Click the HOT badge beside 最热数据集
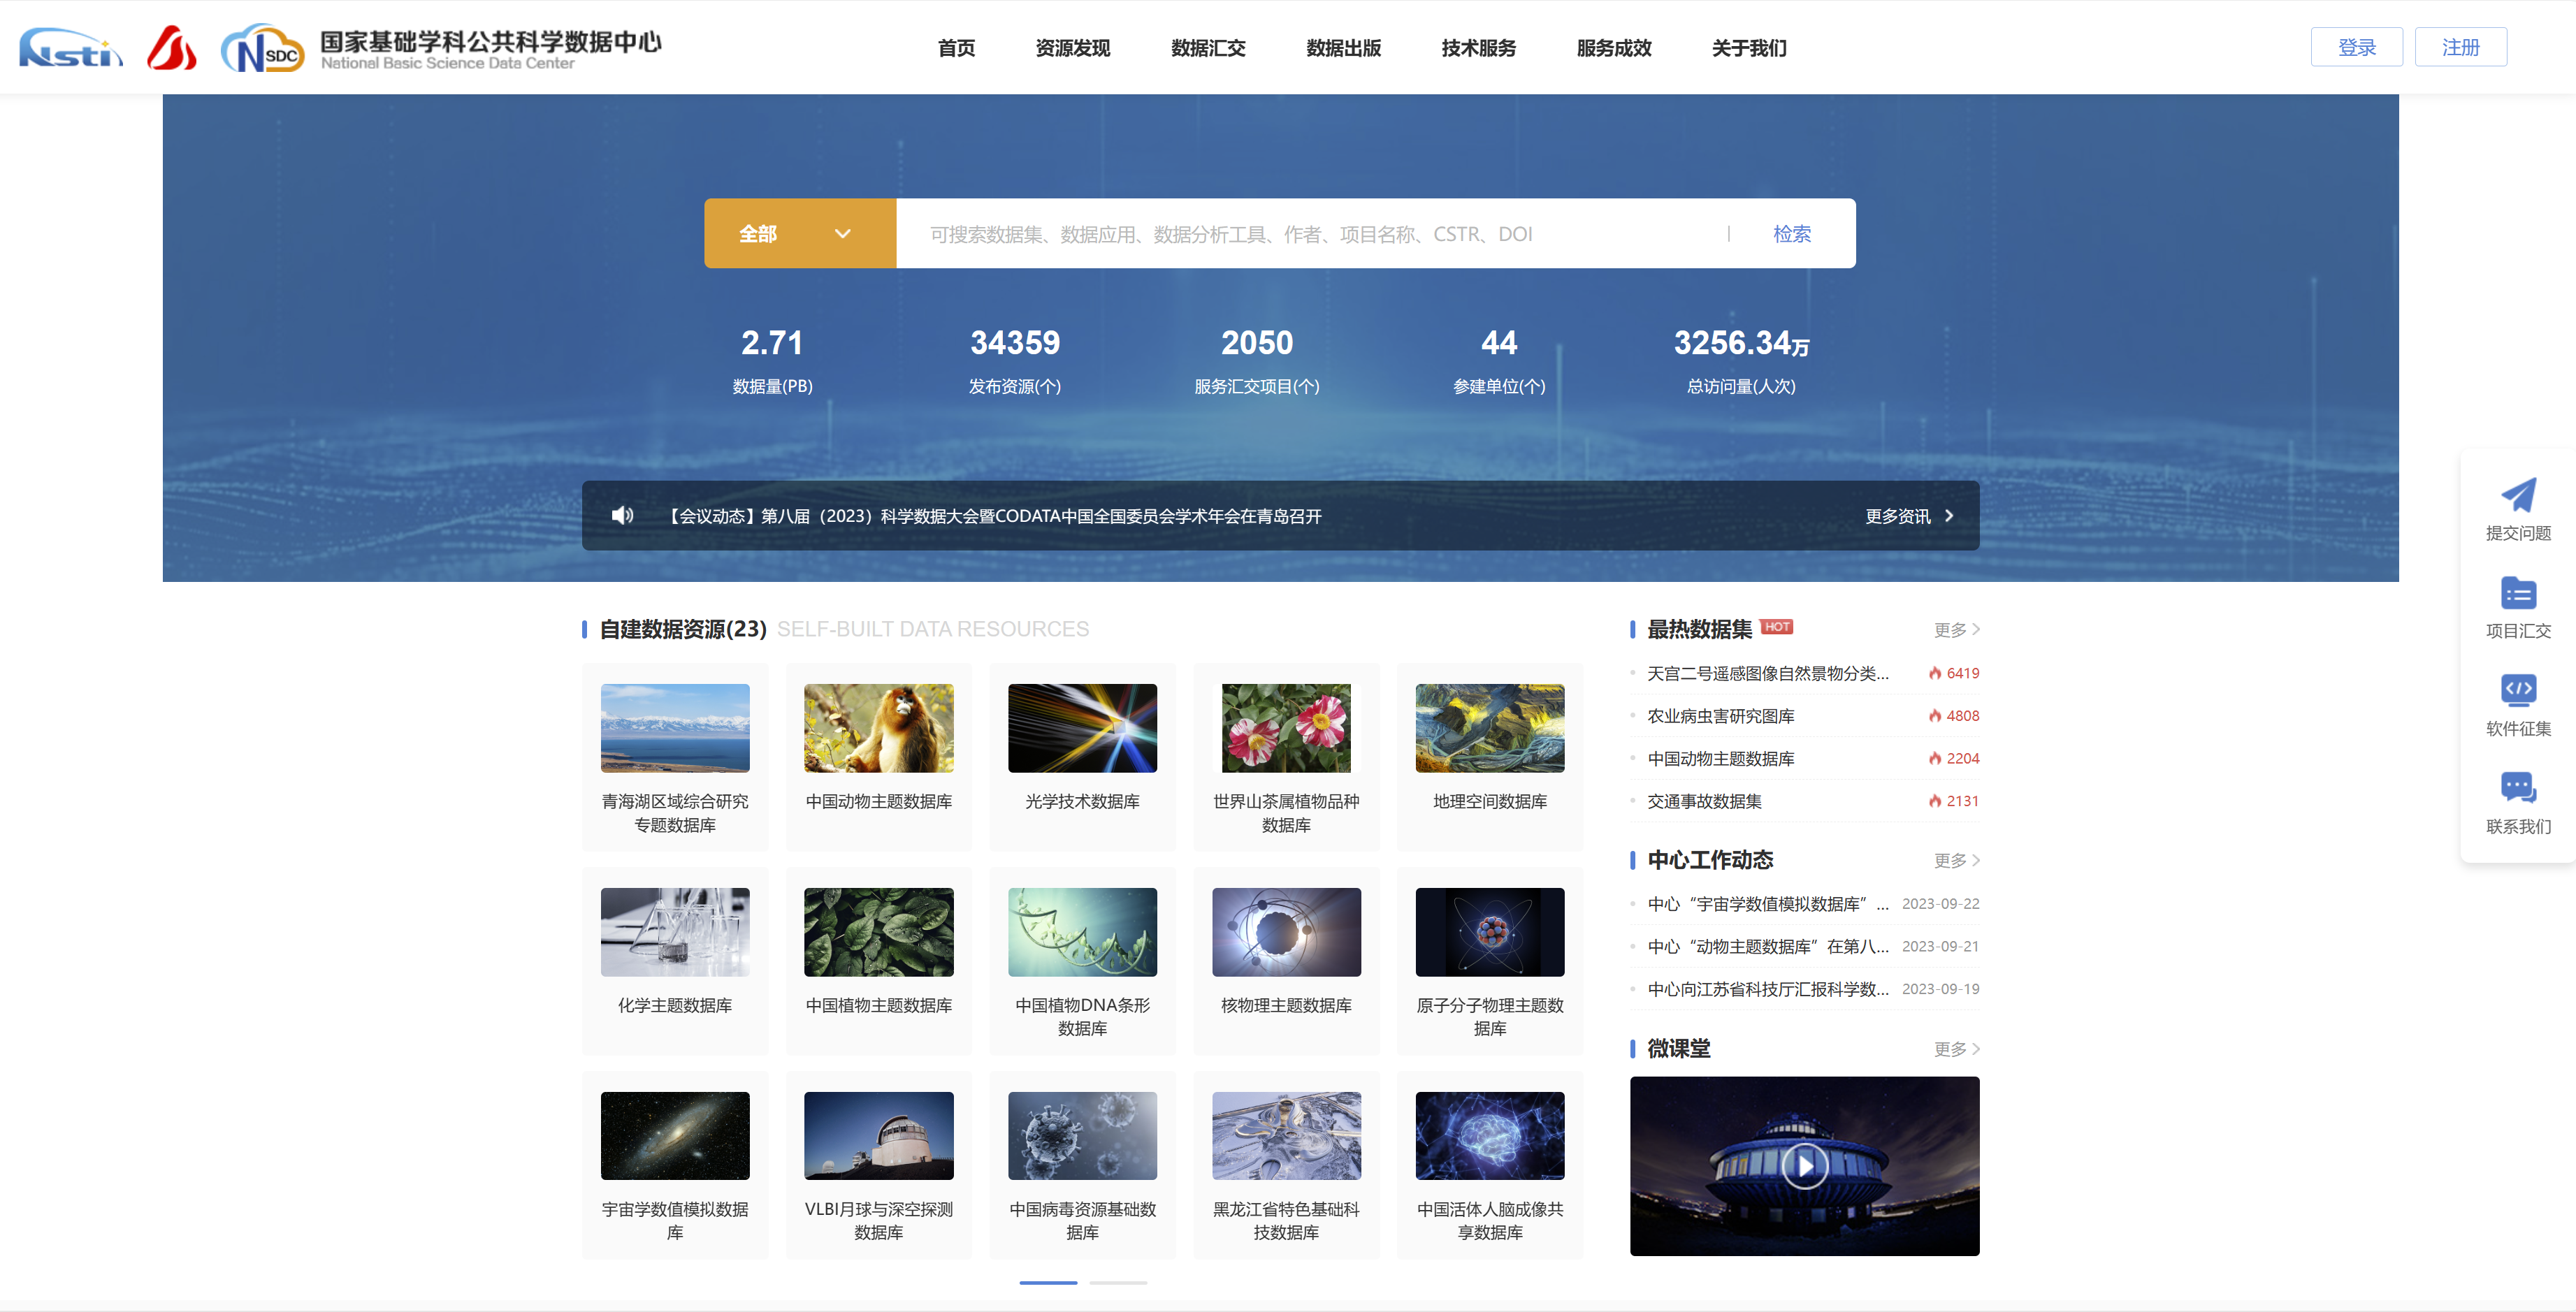This screenshot has width=2576, height=1312. click(1776, 627)
